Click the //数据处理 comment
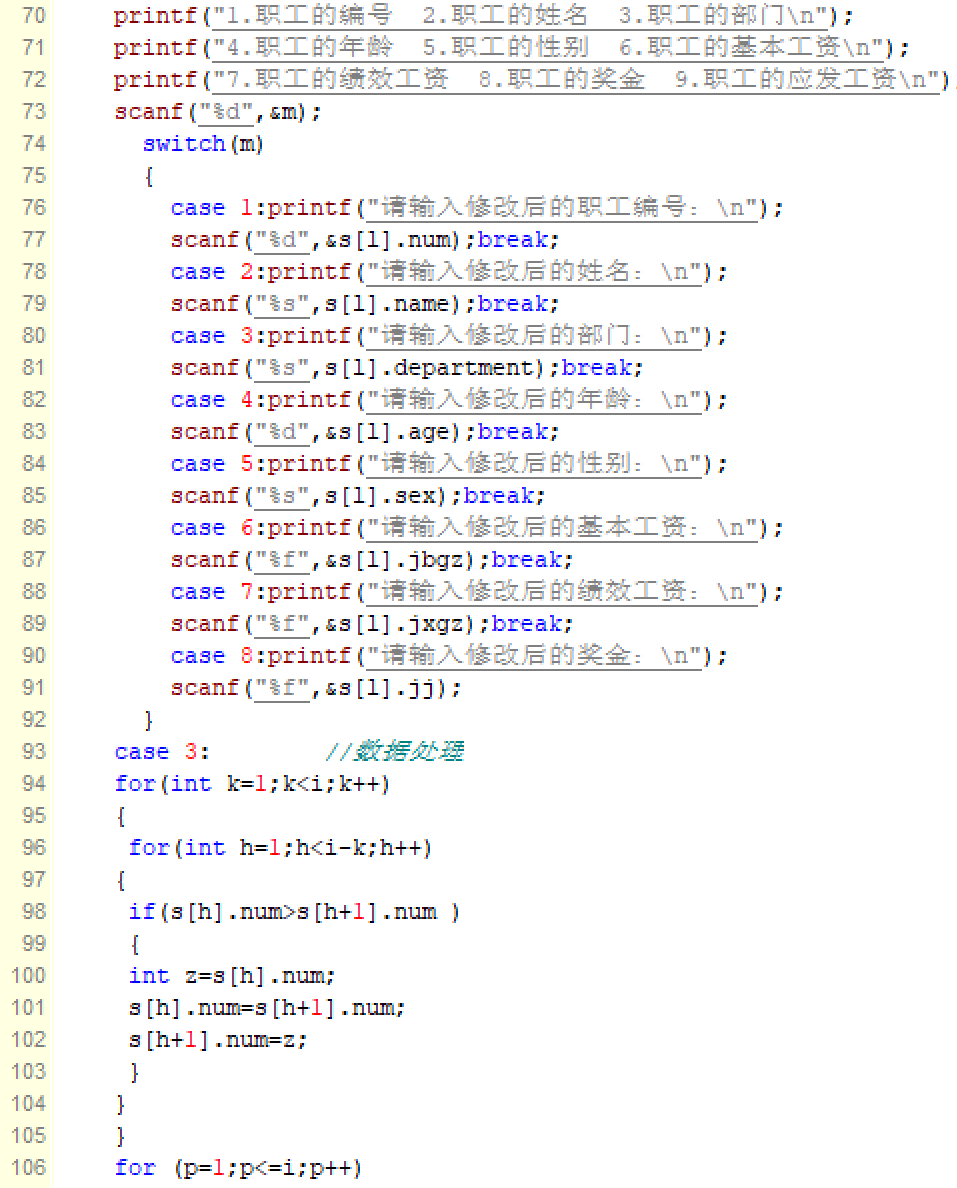The width and height of the screenshot is (957, 1188). pyautogui.click(x=394, y=752)
